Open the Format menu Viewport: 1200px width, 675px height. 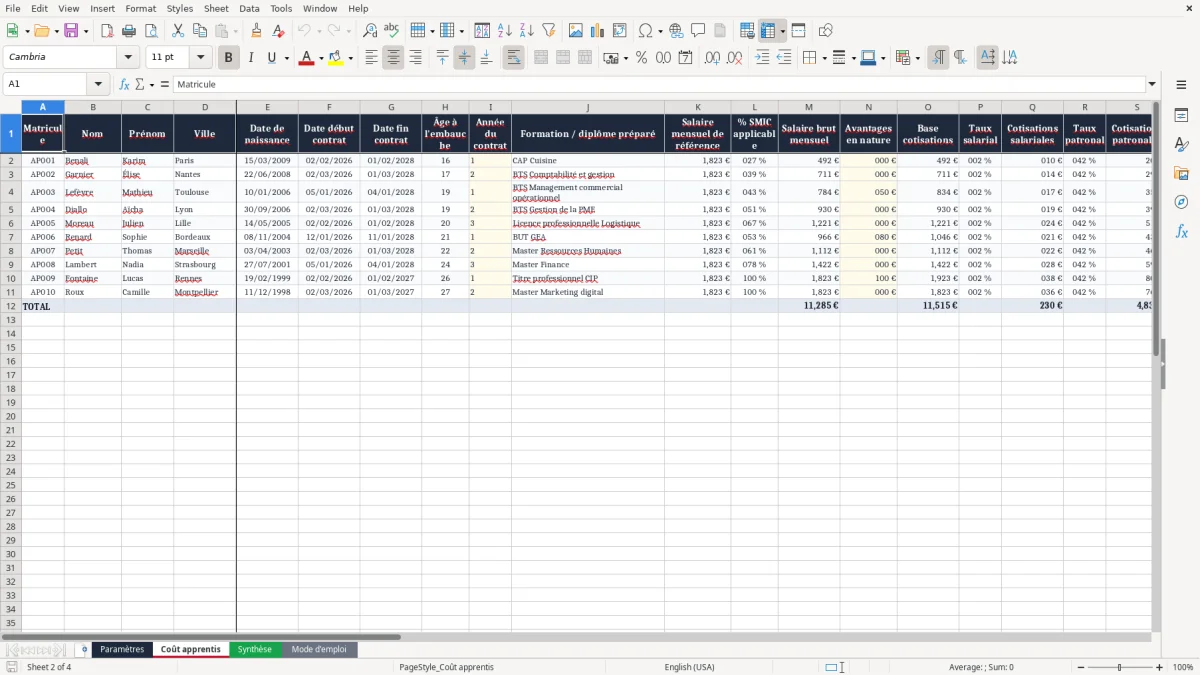pos(140,8)
